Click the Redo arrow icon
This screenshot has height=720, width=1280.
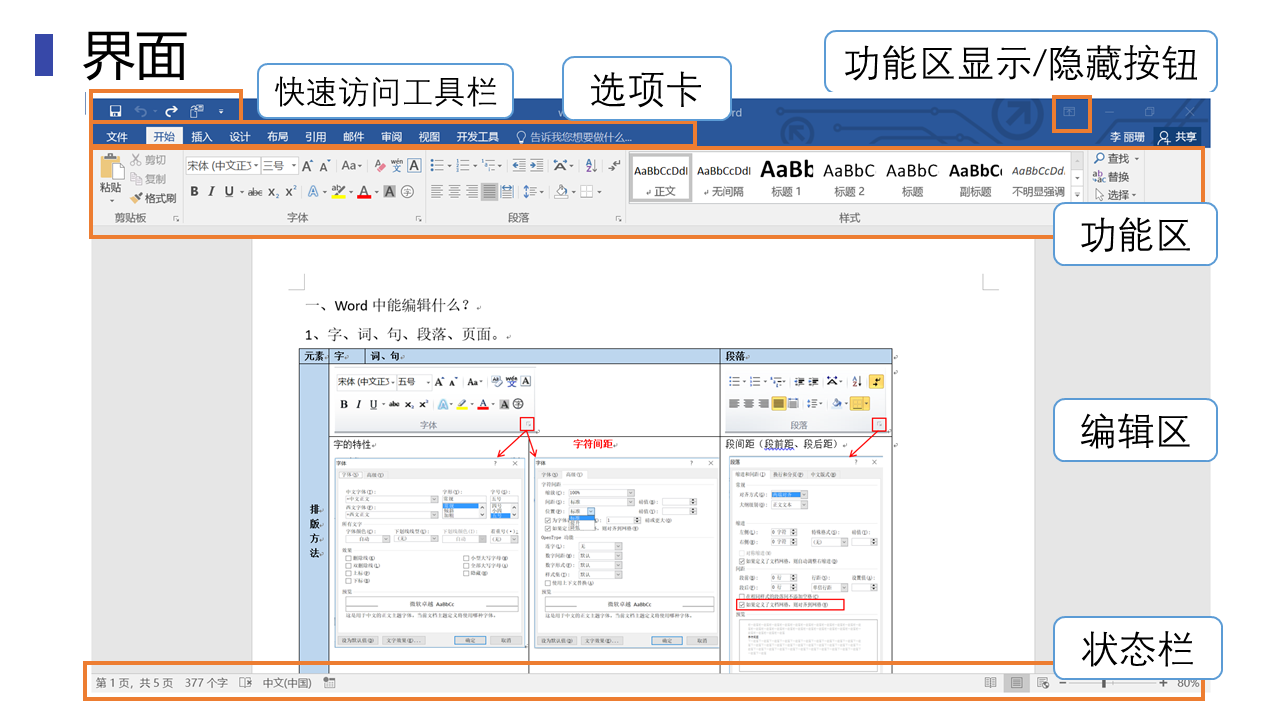click(171, 111)
